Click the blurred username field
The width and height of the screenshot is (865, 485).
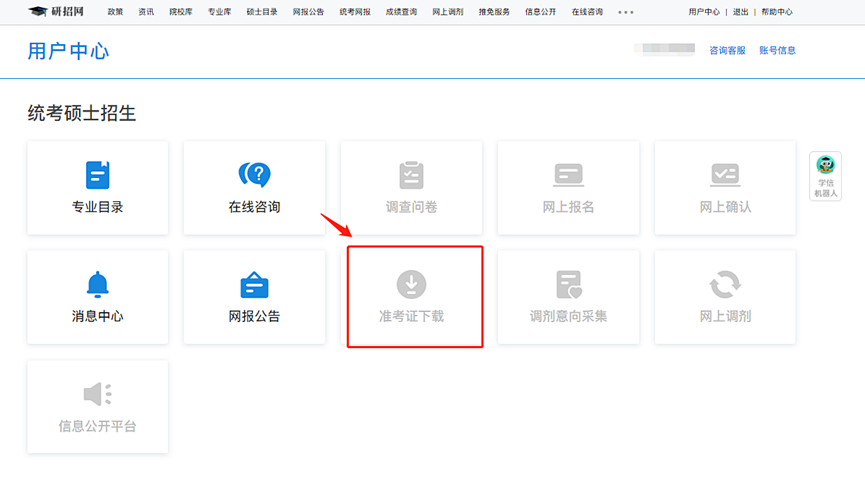pos(664,49)
